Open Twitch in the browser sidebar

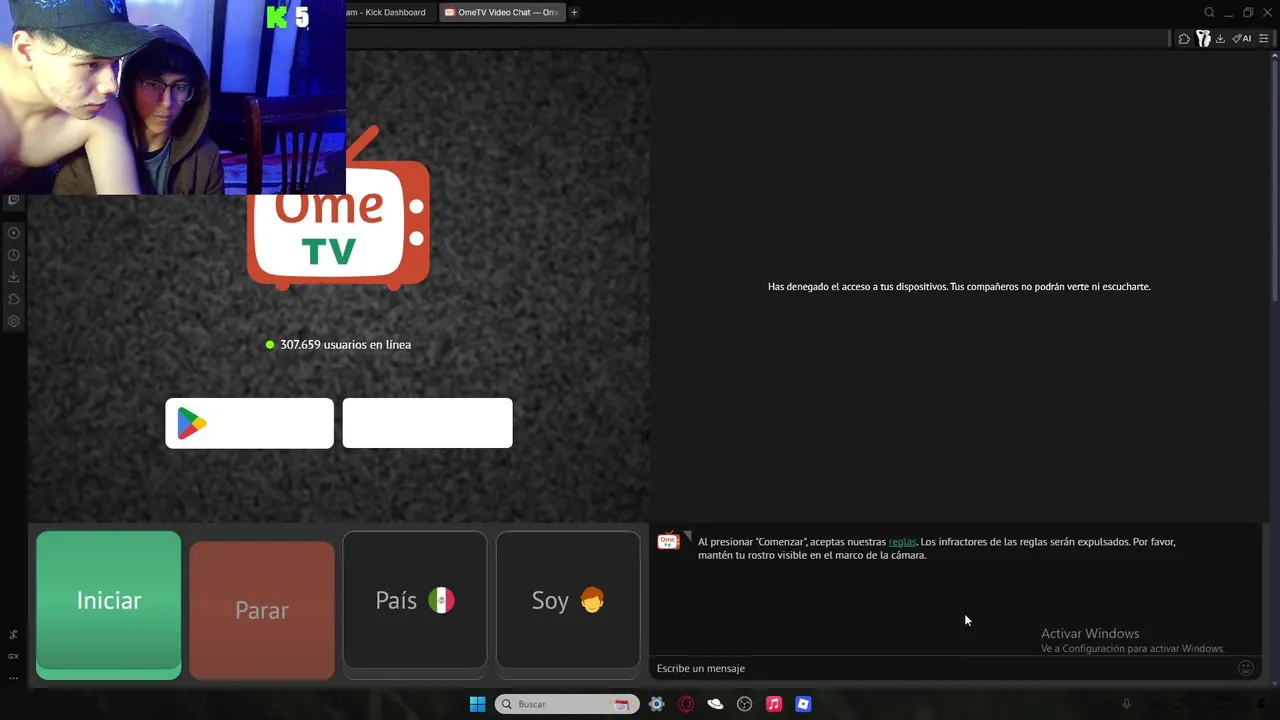coord(13,200)
